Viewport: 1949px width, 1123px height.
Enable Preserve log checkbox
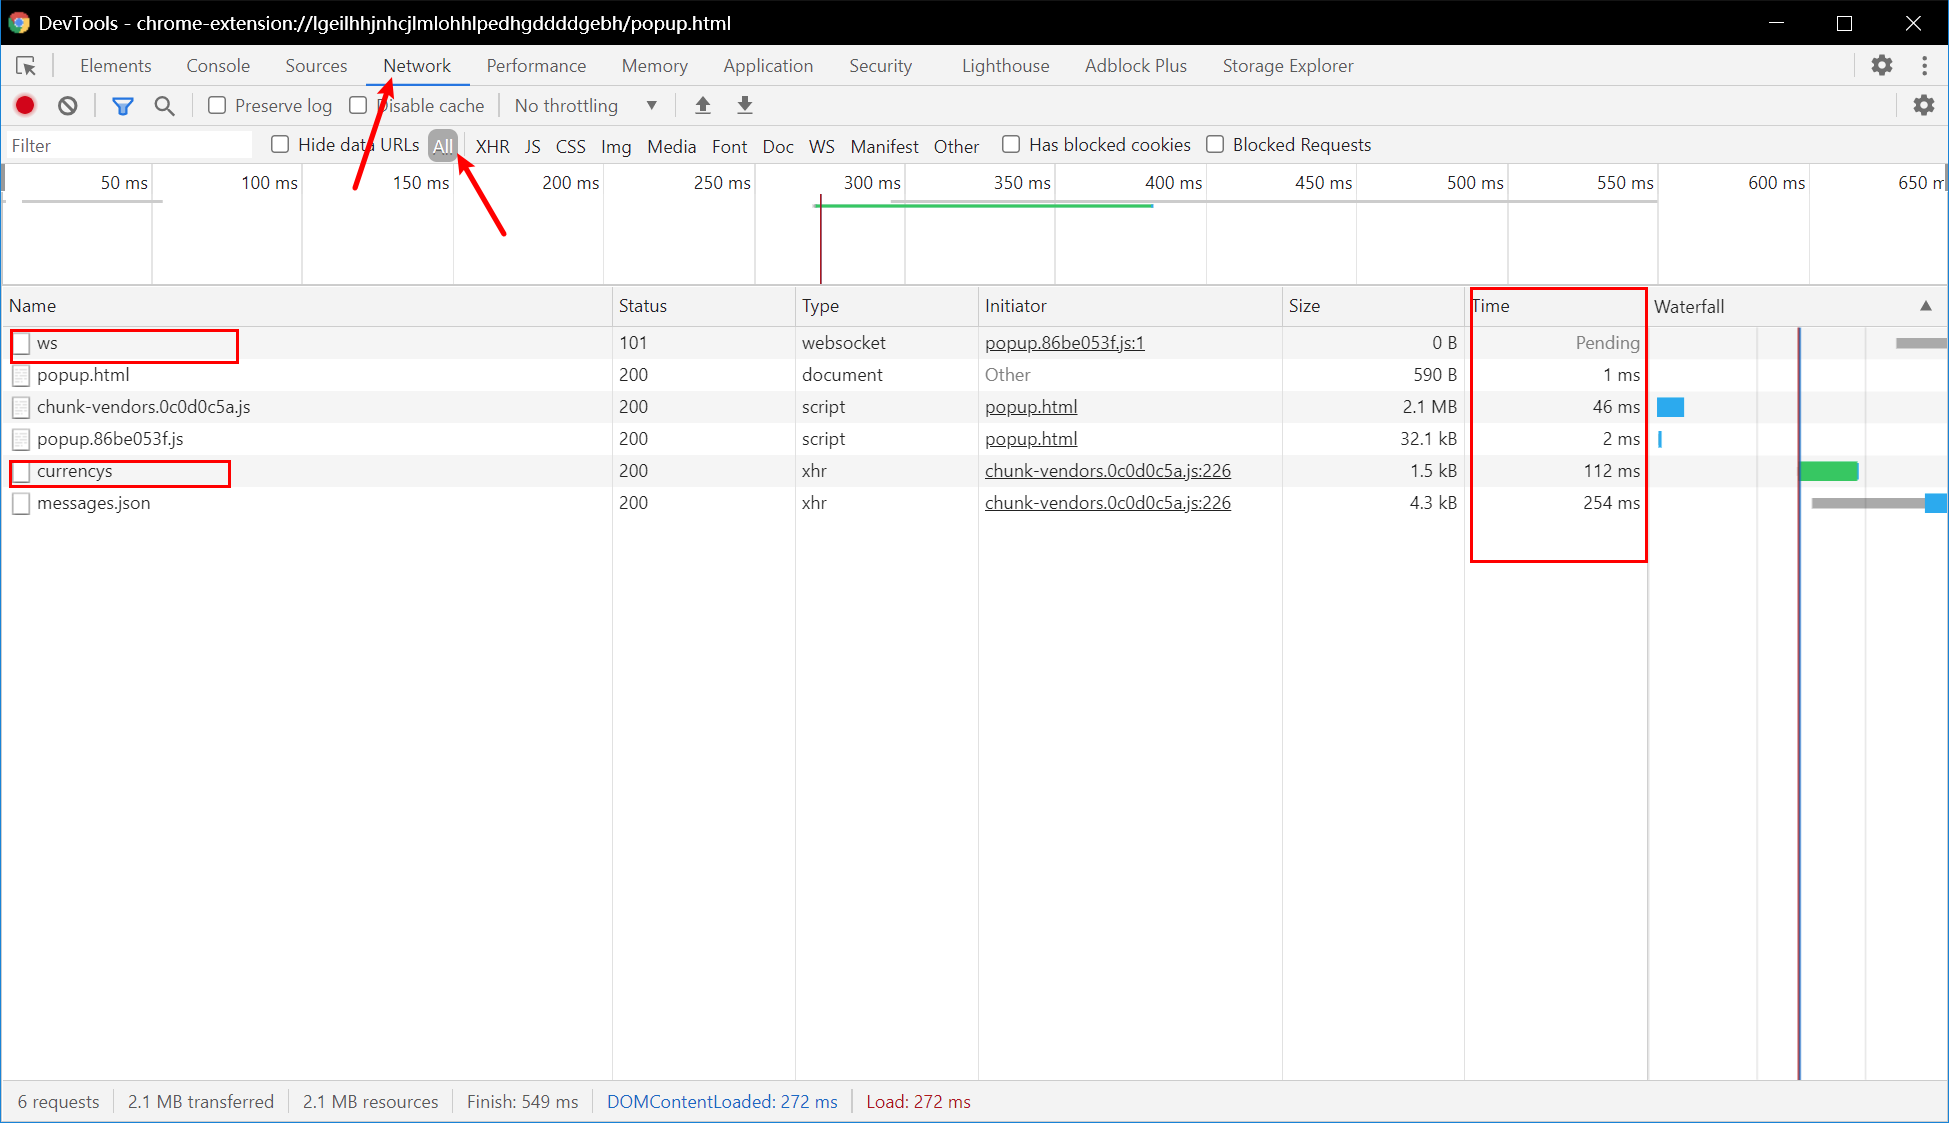pyautogui.click(x=216, y=105)
